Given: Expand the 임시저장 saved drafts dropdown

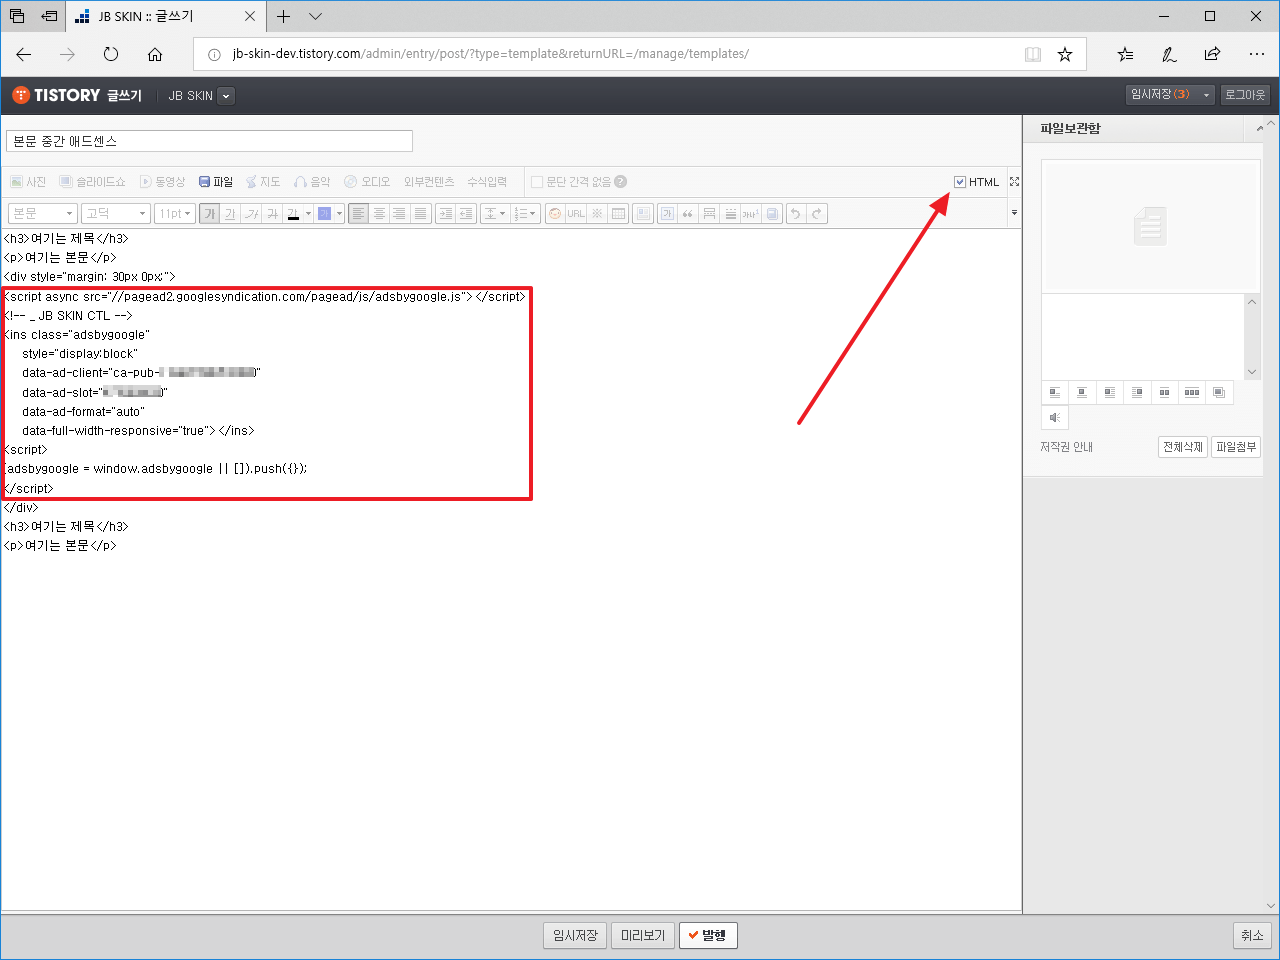Looking at the screenshot, I should point(1206,95).
